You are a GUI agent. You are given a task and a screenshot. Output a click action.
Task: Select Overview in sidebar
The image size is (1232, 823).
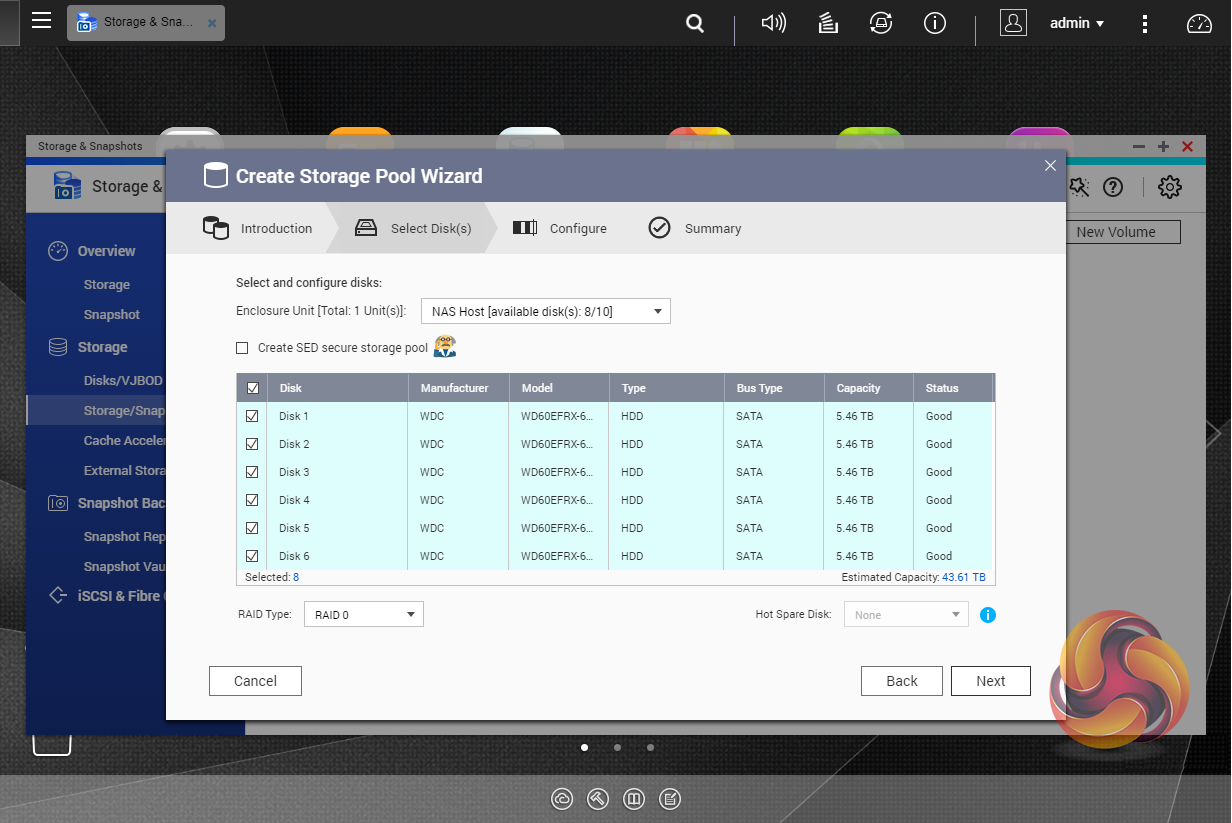coord(107,251)
